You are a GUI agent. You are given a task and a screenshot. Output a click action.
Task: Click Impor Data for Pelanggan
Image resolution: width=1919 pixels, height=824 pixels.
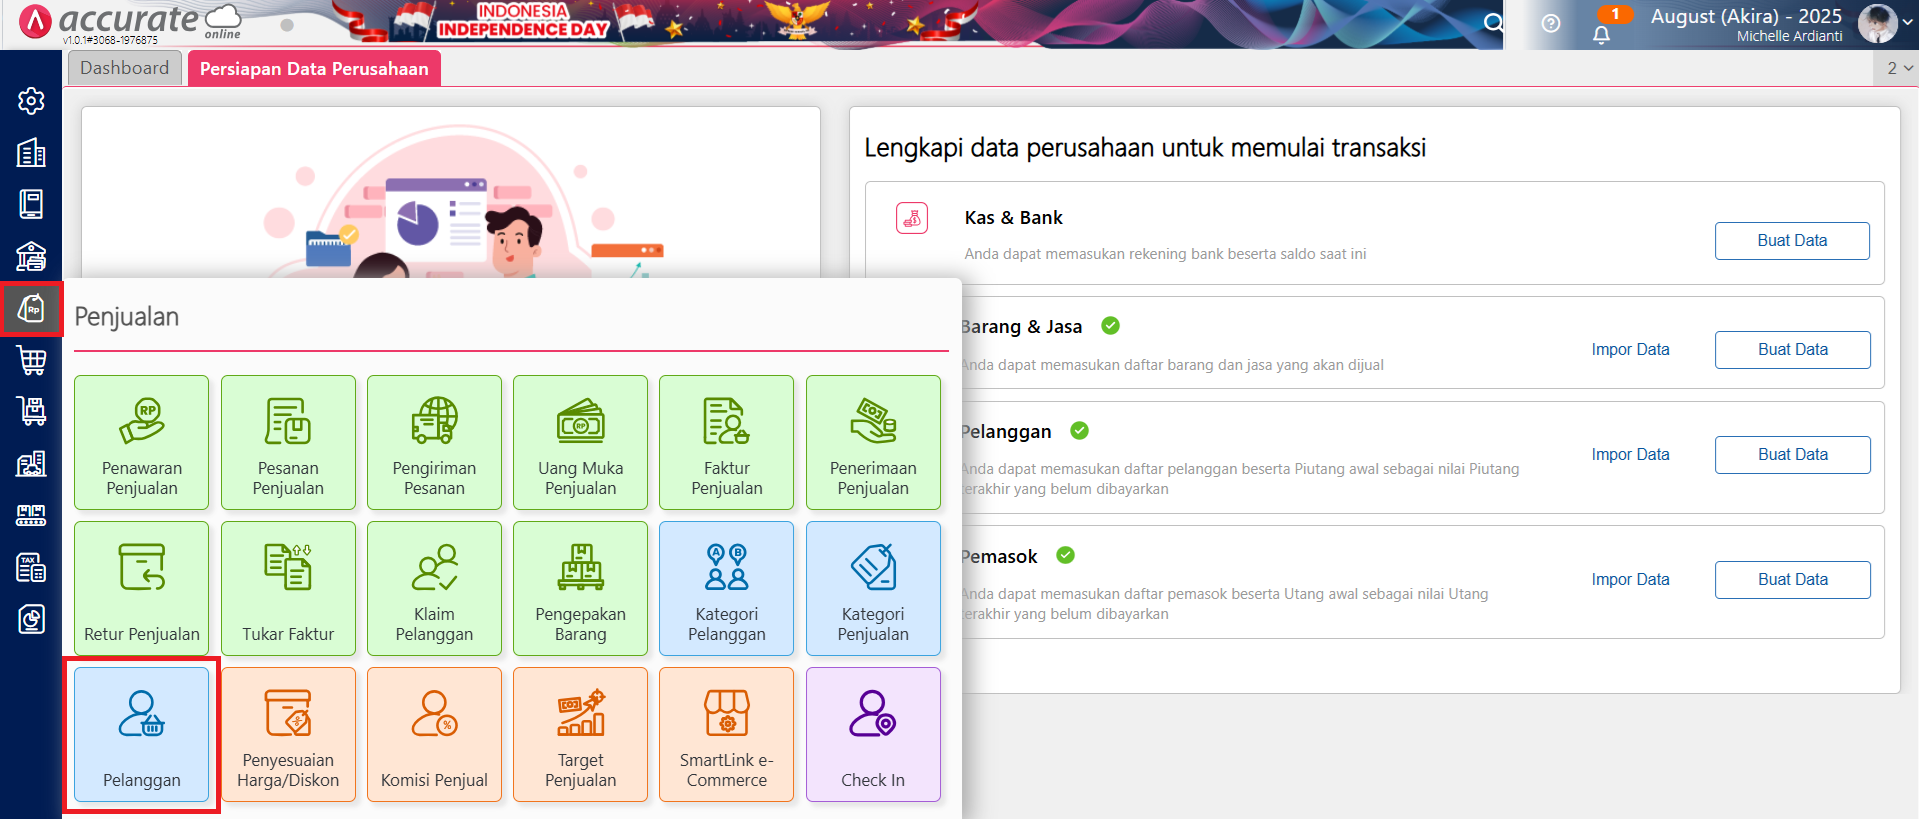[x=1631, y=455]
